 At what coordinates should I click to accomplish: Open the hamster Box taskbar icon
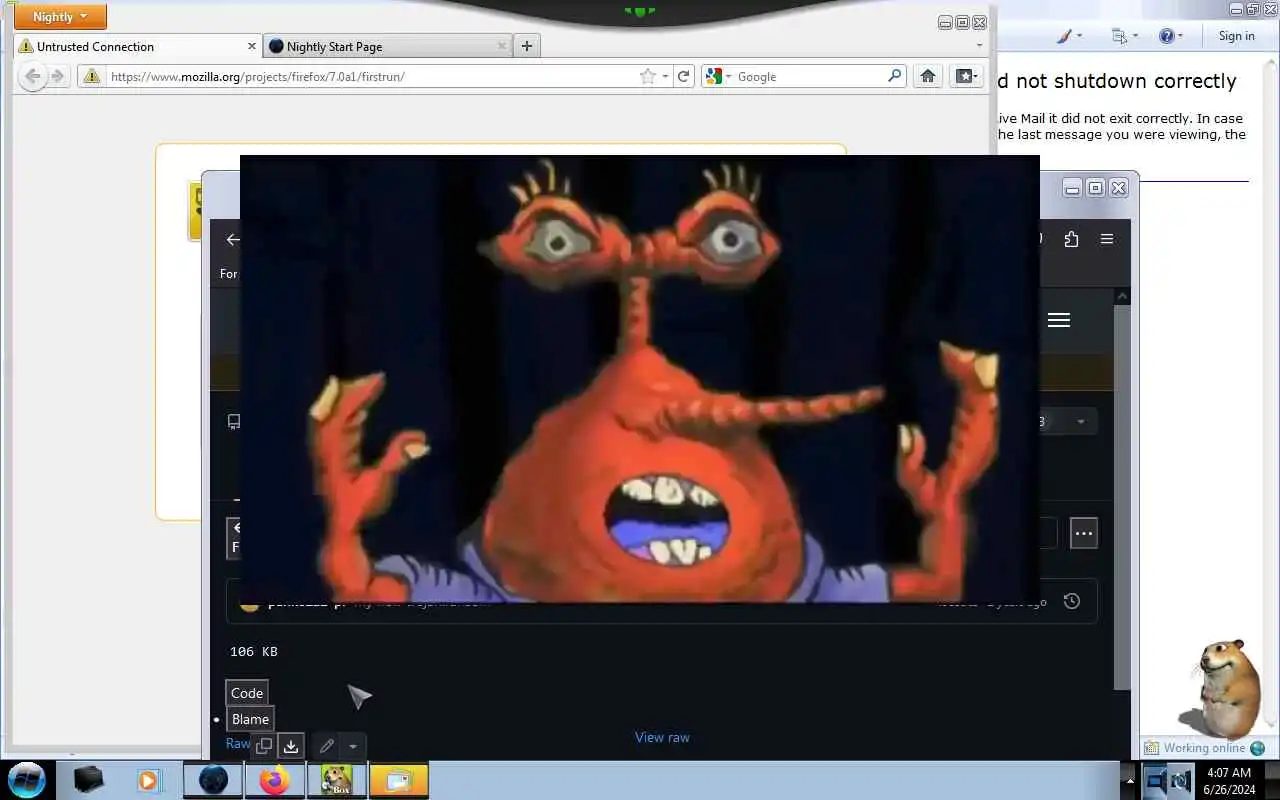coord(337,780)
